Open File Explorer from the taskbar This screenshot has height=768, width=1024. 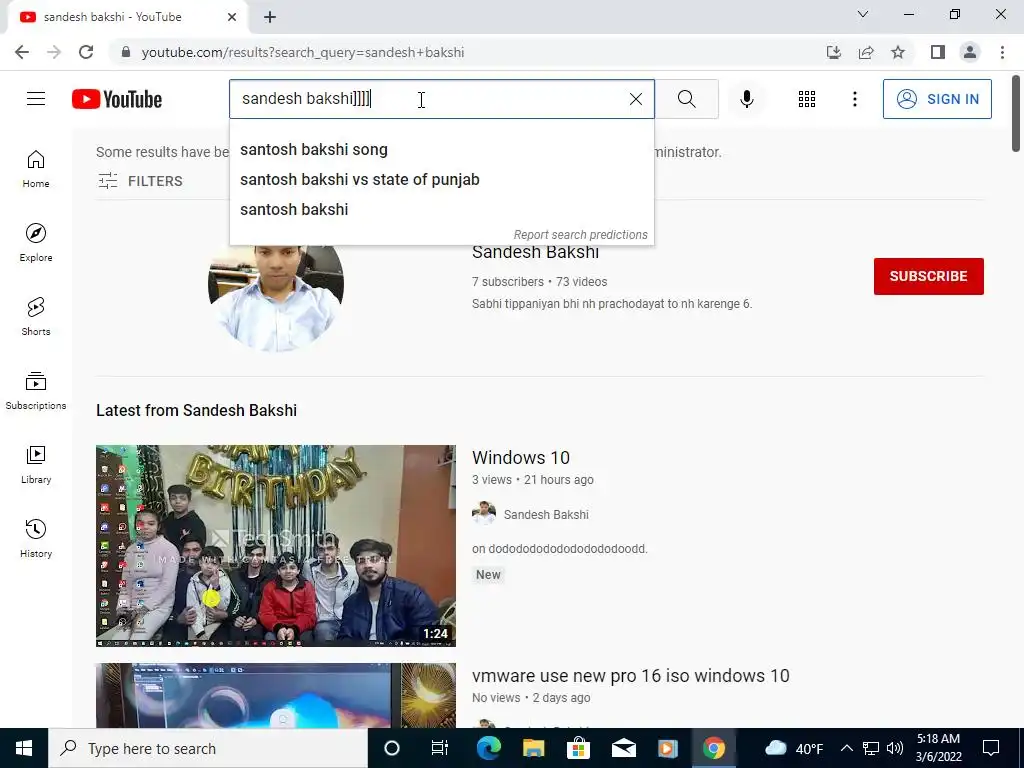534,748
